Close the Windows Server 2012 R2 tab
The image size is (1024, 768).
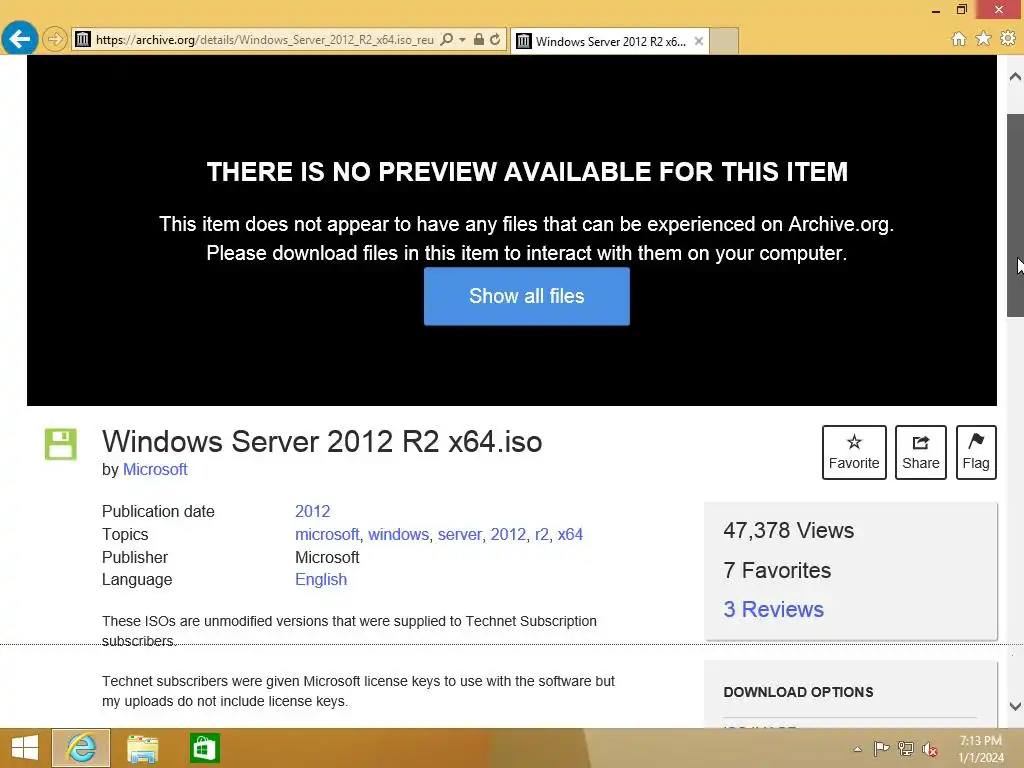[698, 41]
